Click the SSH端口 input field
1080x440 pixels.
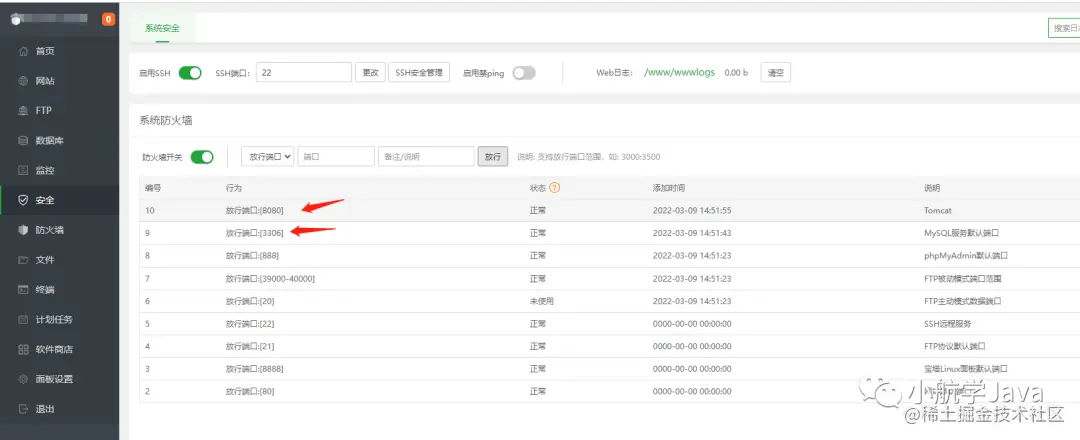304,72
